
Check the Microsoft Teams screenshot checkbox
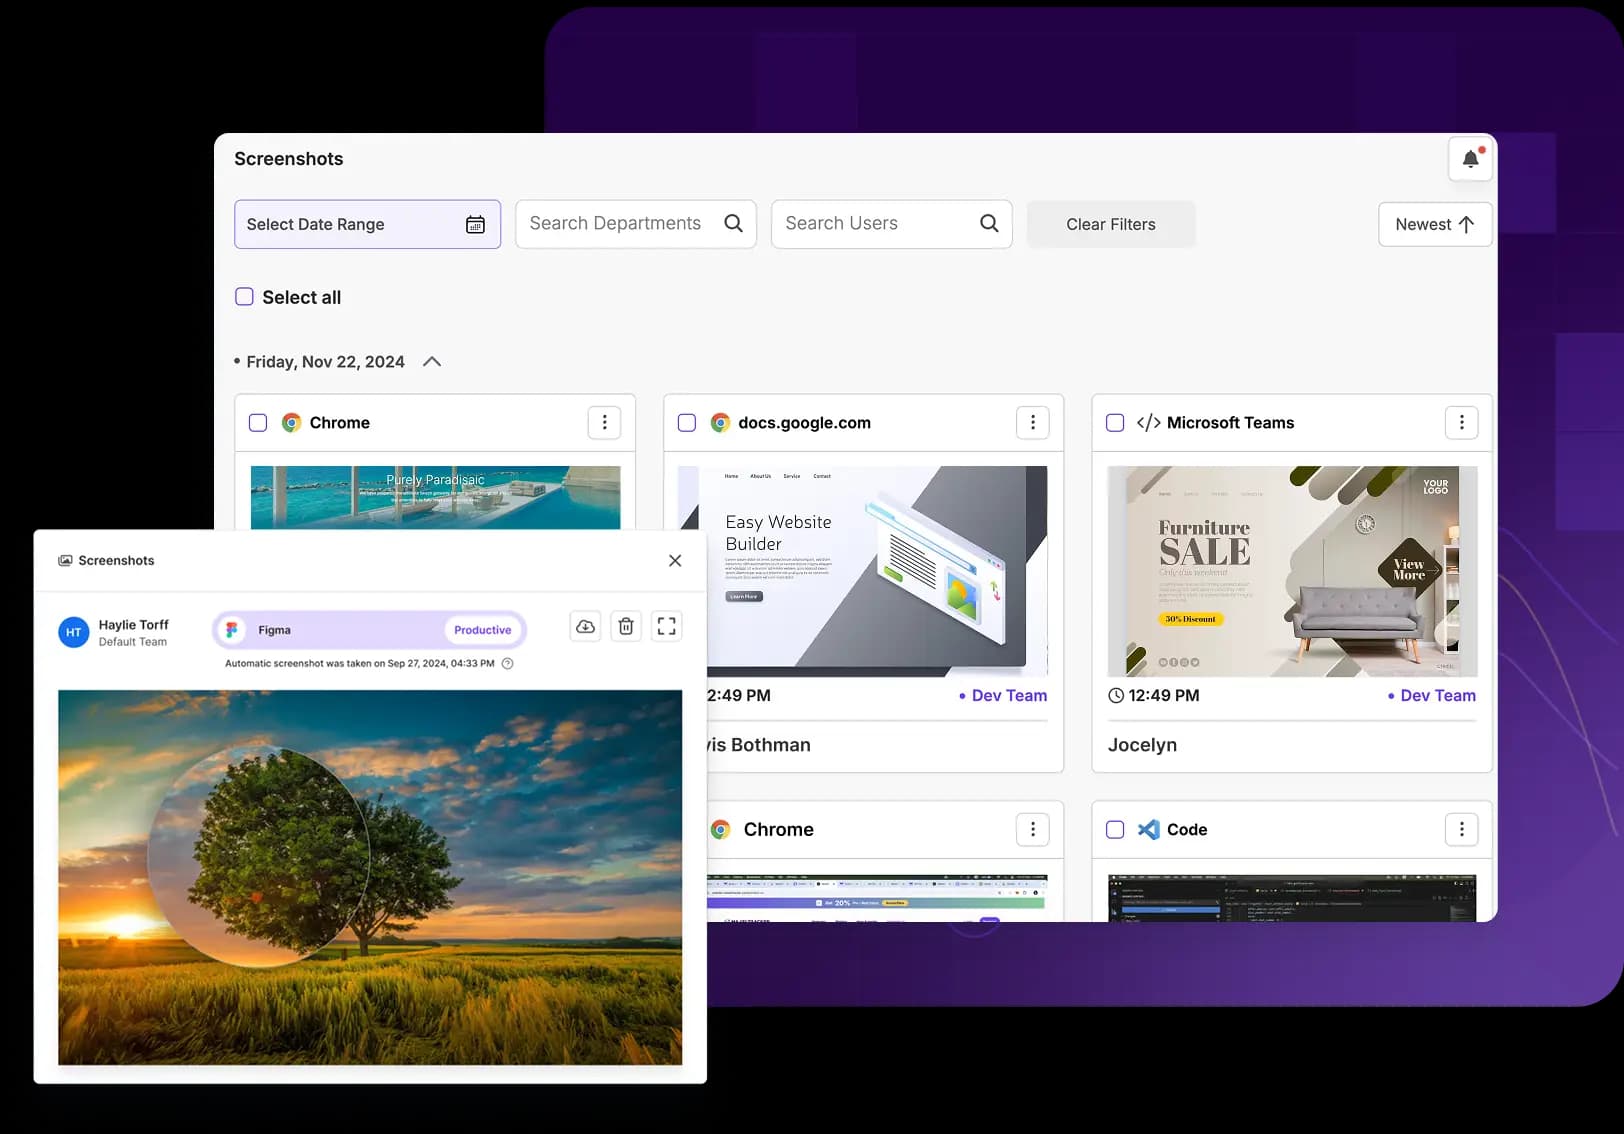point(1115,422)
